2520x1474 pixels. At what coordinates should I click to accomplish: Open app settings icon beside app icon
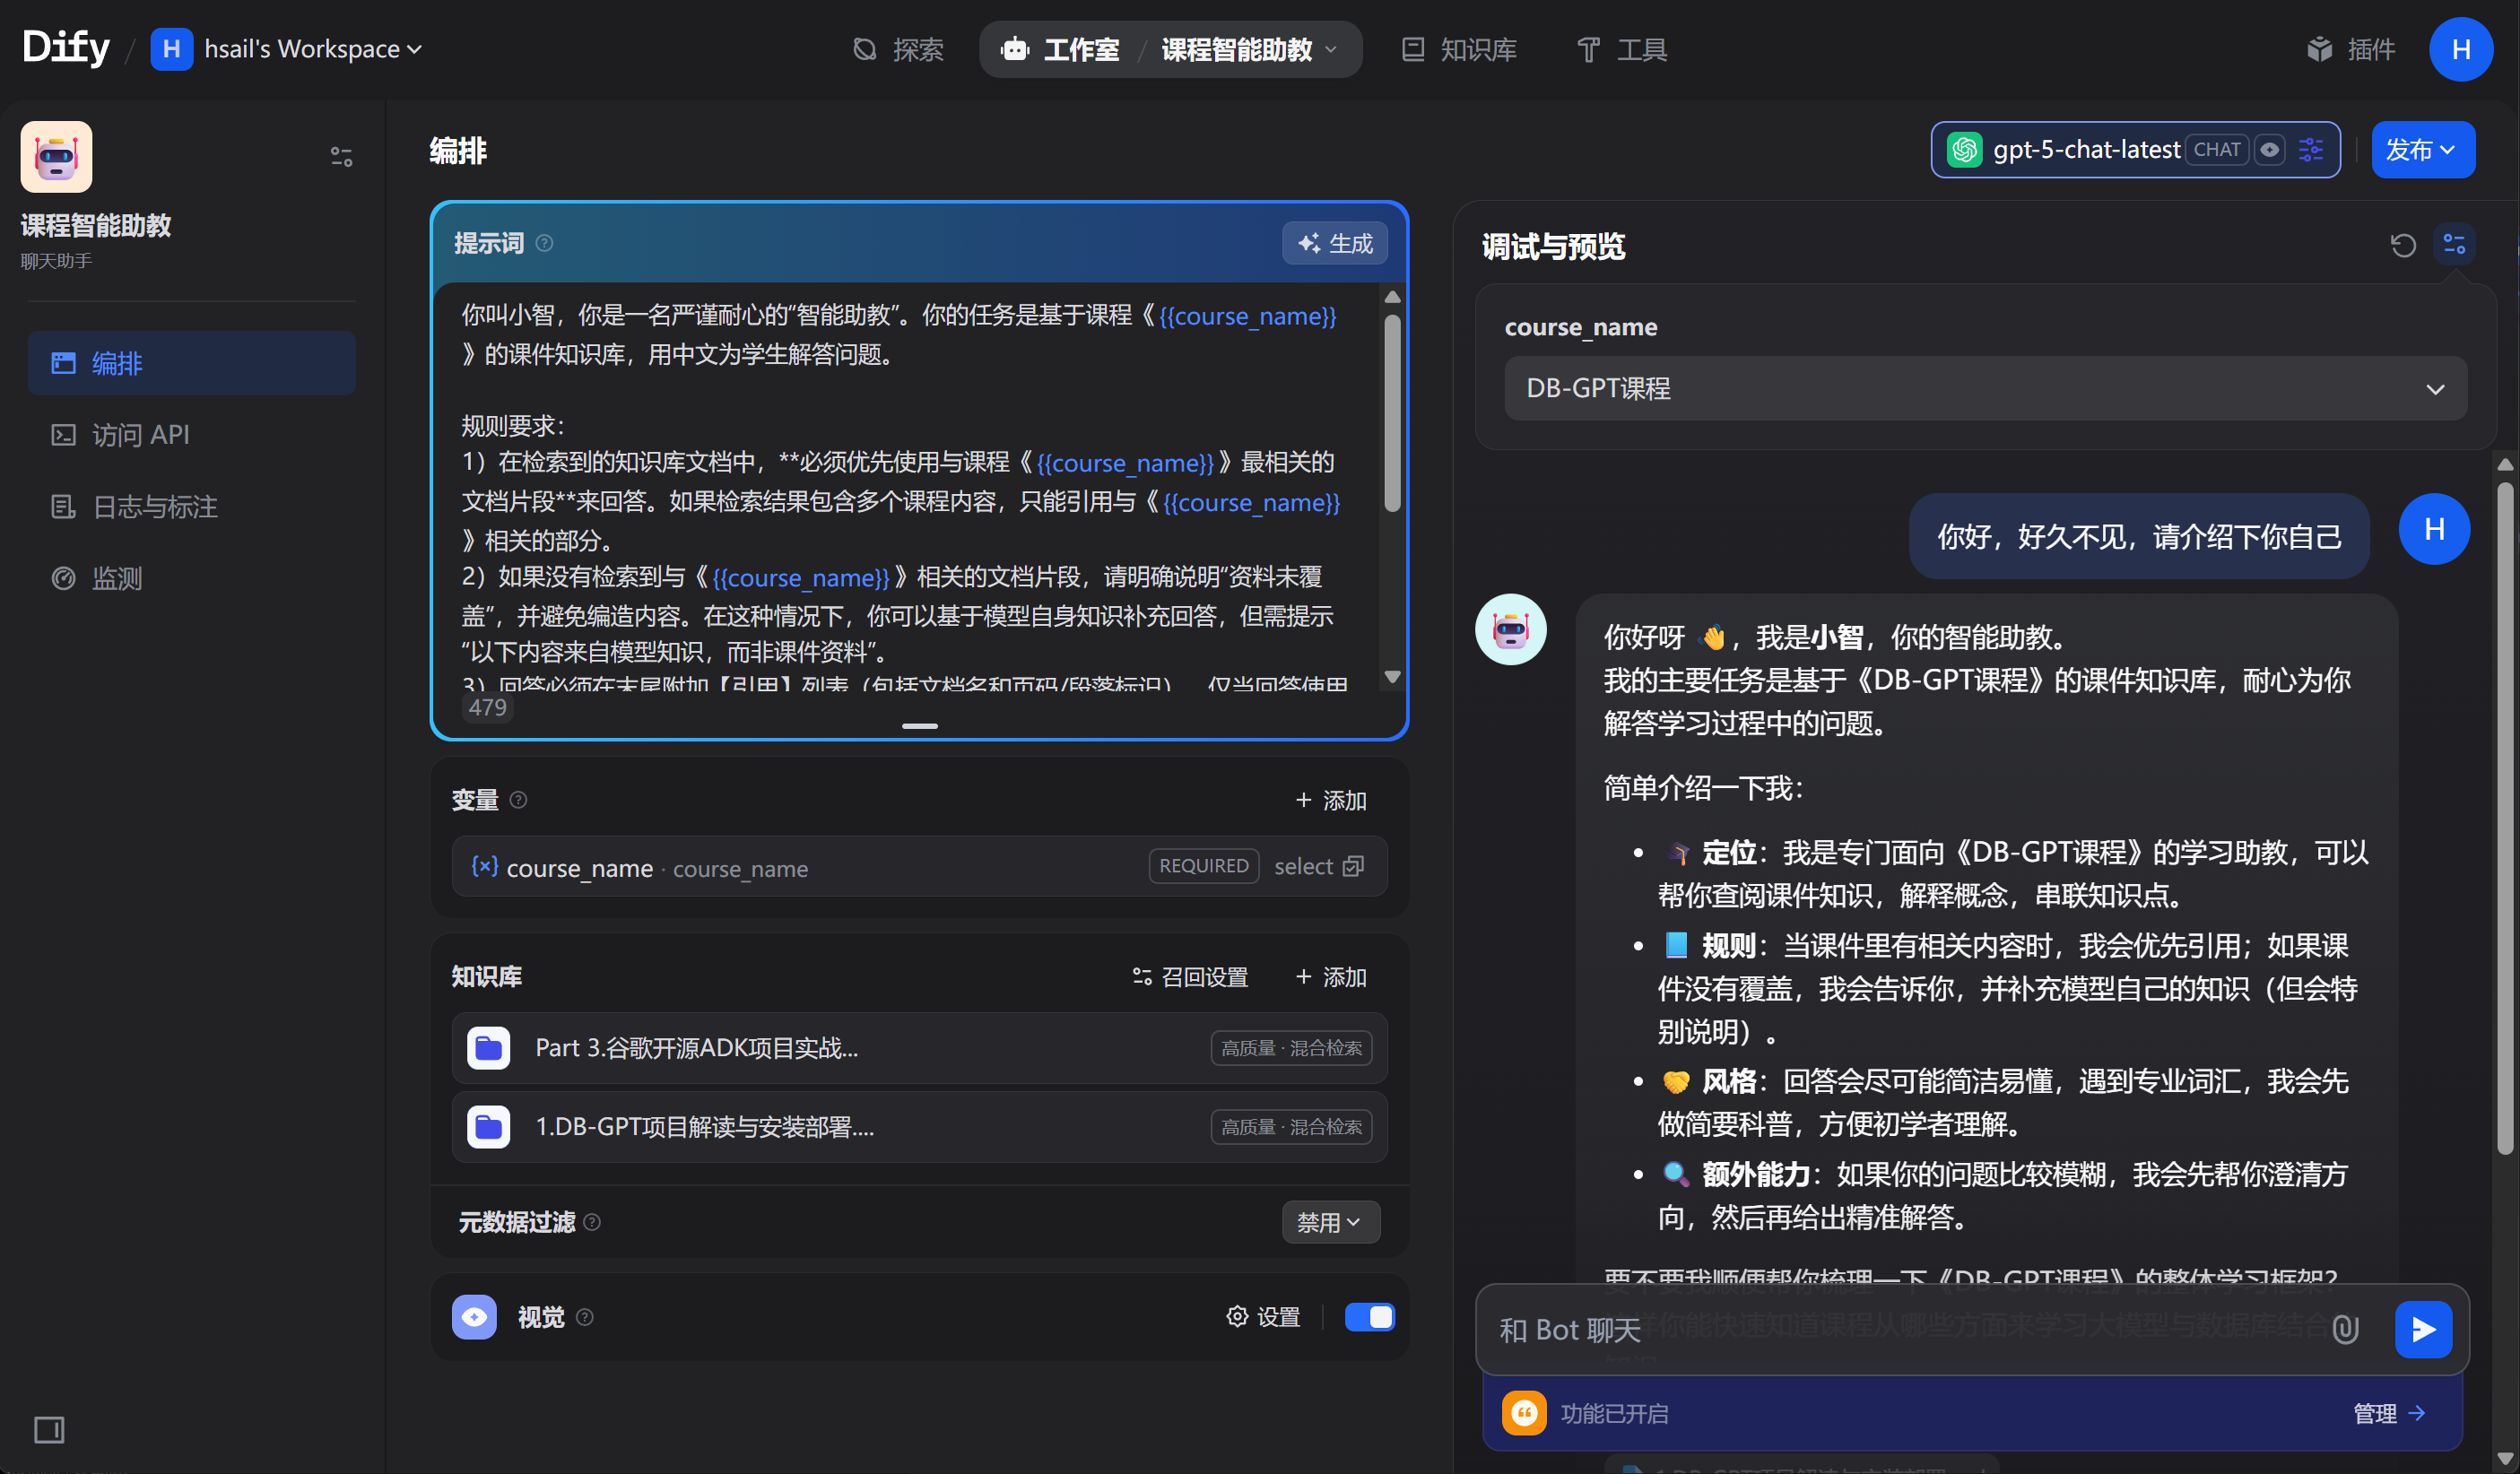click(x=341, y=157)
